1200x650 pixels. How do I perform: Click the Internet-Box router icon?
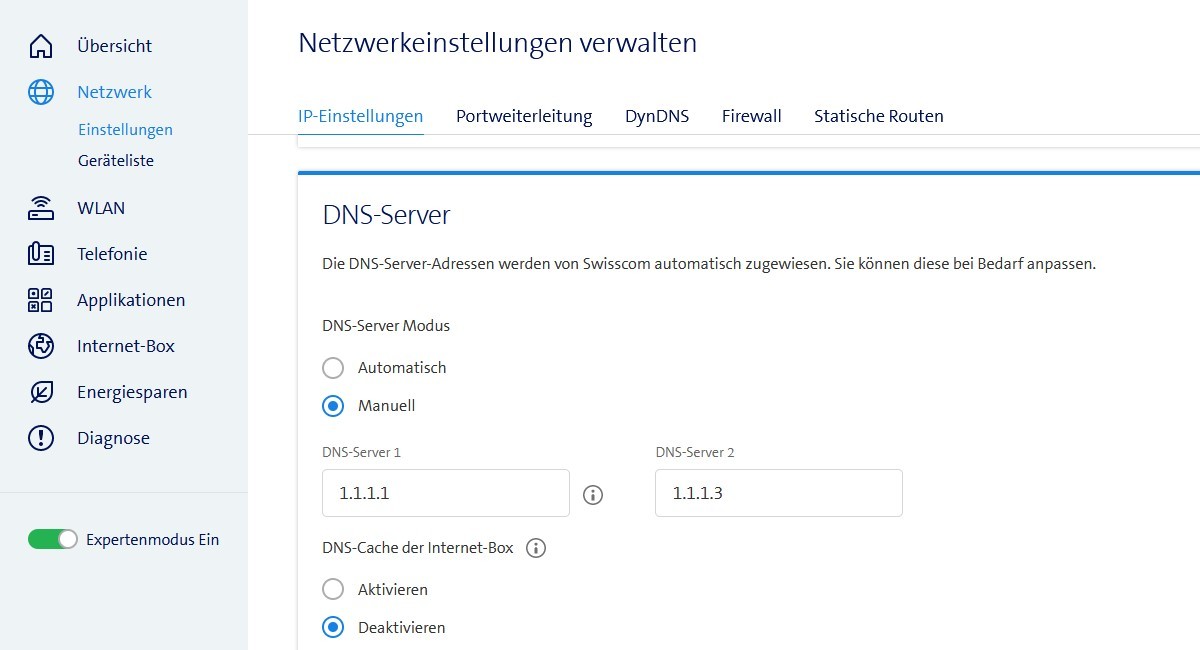point(40,345)
